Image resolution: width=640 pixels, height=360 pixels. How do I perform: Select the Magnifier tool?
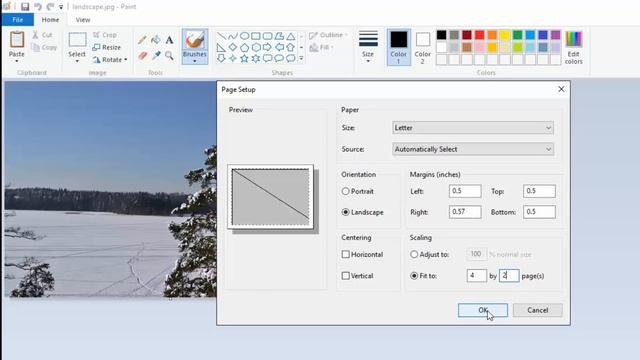[x=169, y=56]
